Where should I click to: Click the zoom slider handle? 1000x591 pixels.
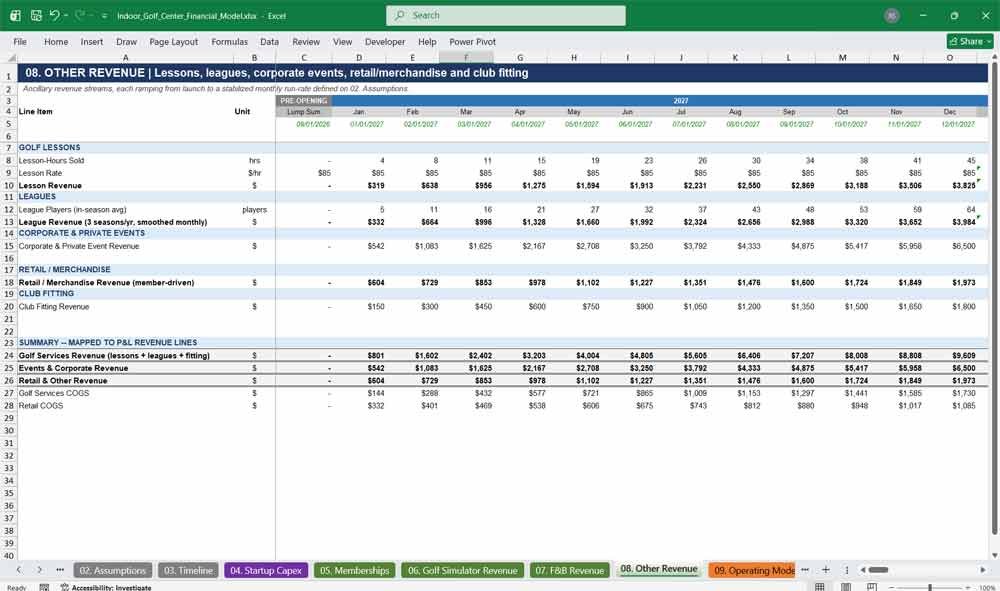(930, 587)
